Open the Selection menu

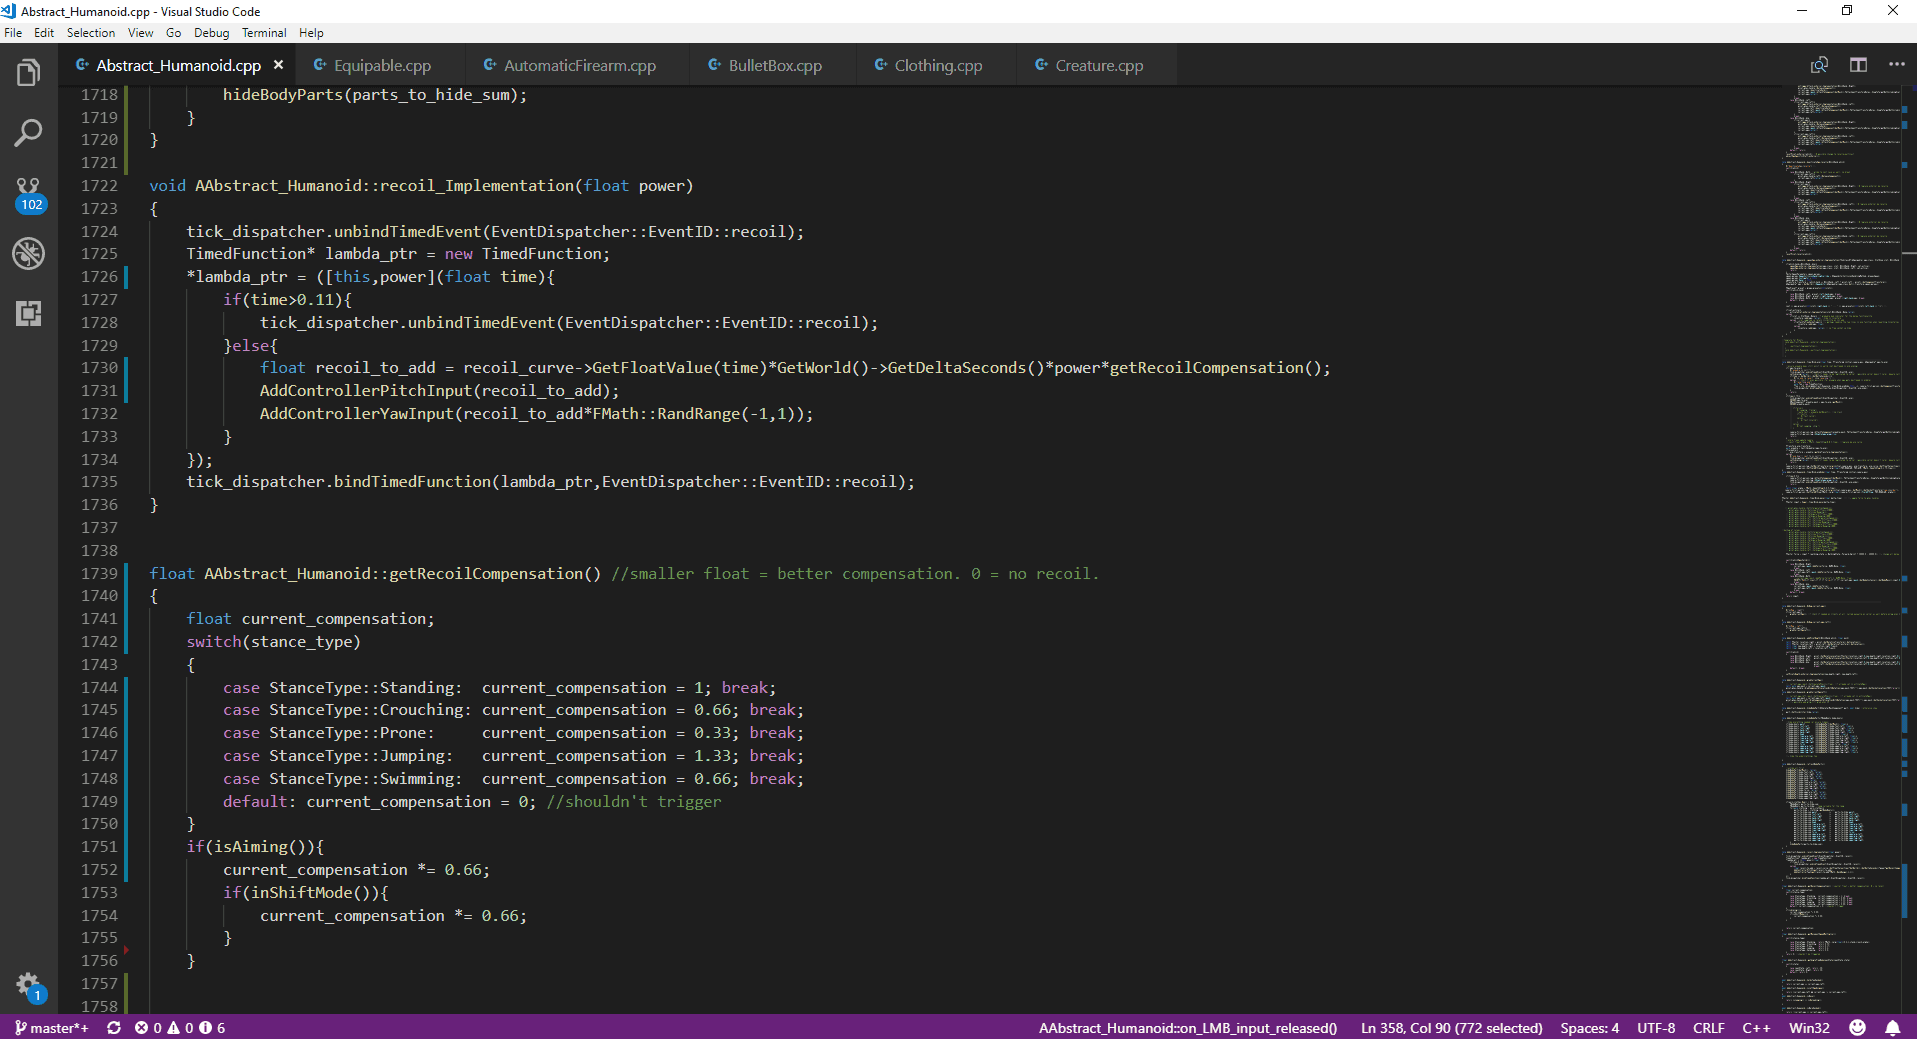91,33
